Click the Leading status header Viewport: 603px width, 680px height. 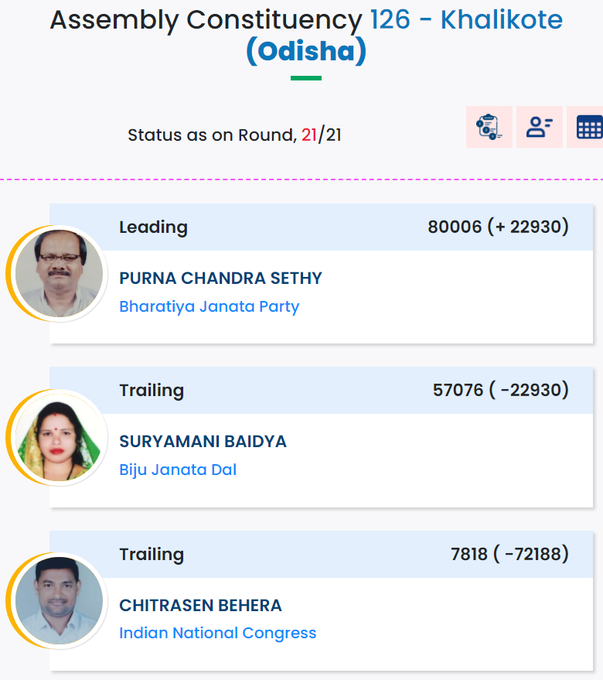[154, 227]
